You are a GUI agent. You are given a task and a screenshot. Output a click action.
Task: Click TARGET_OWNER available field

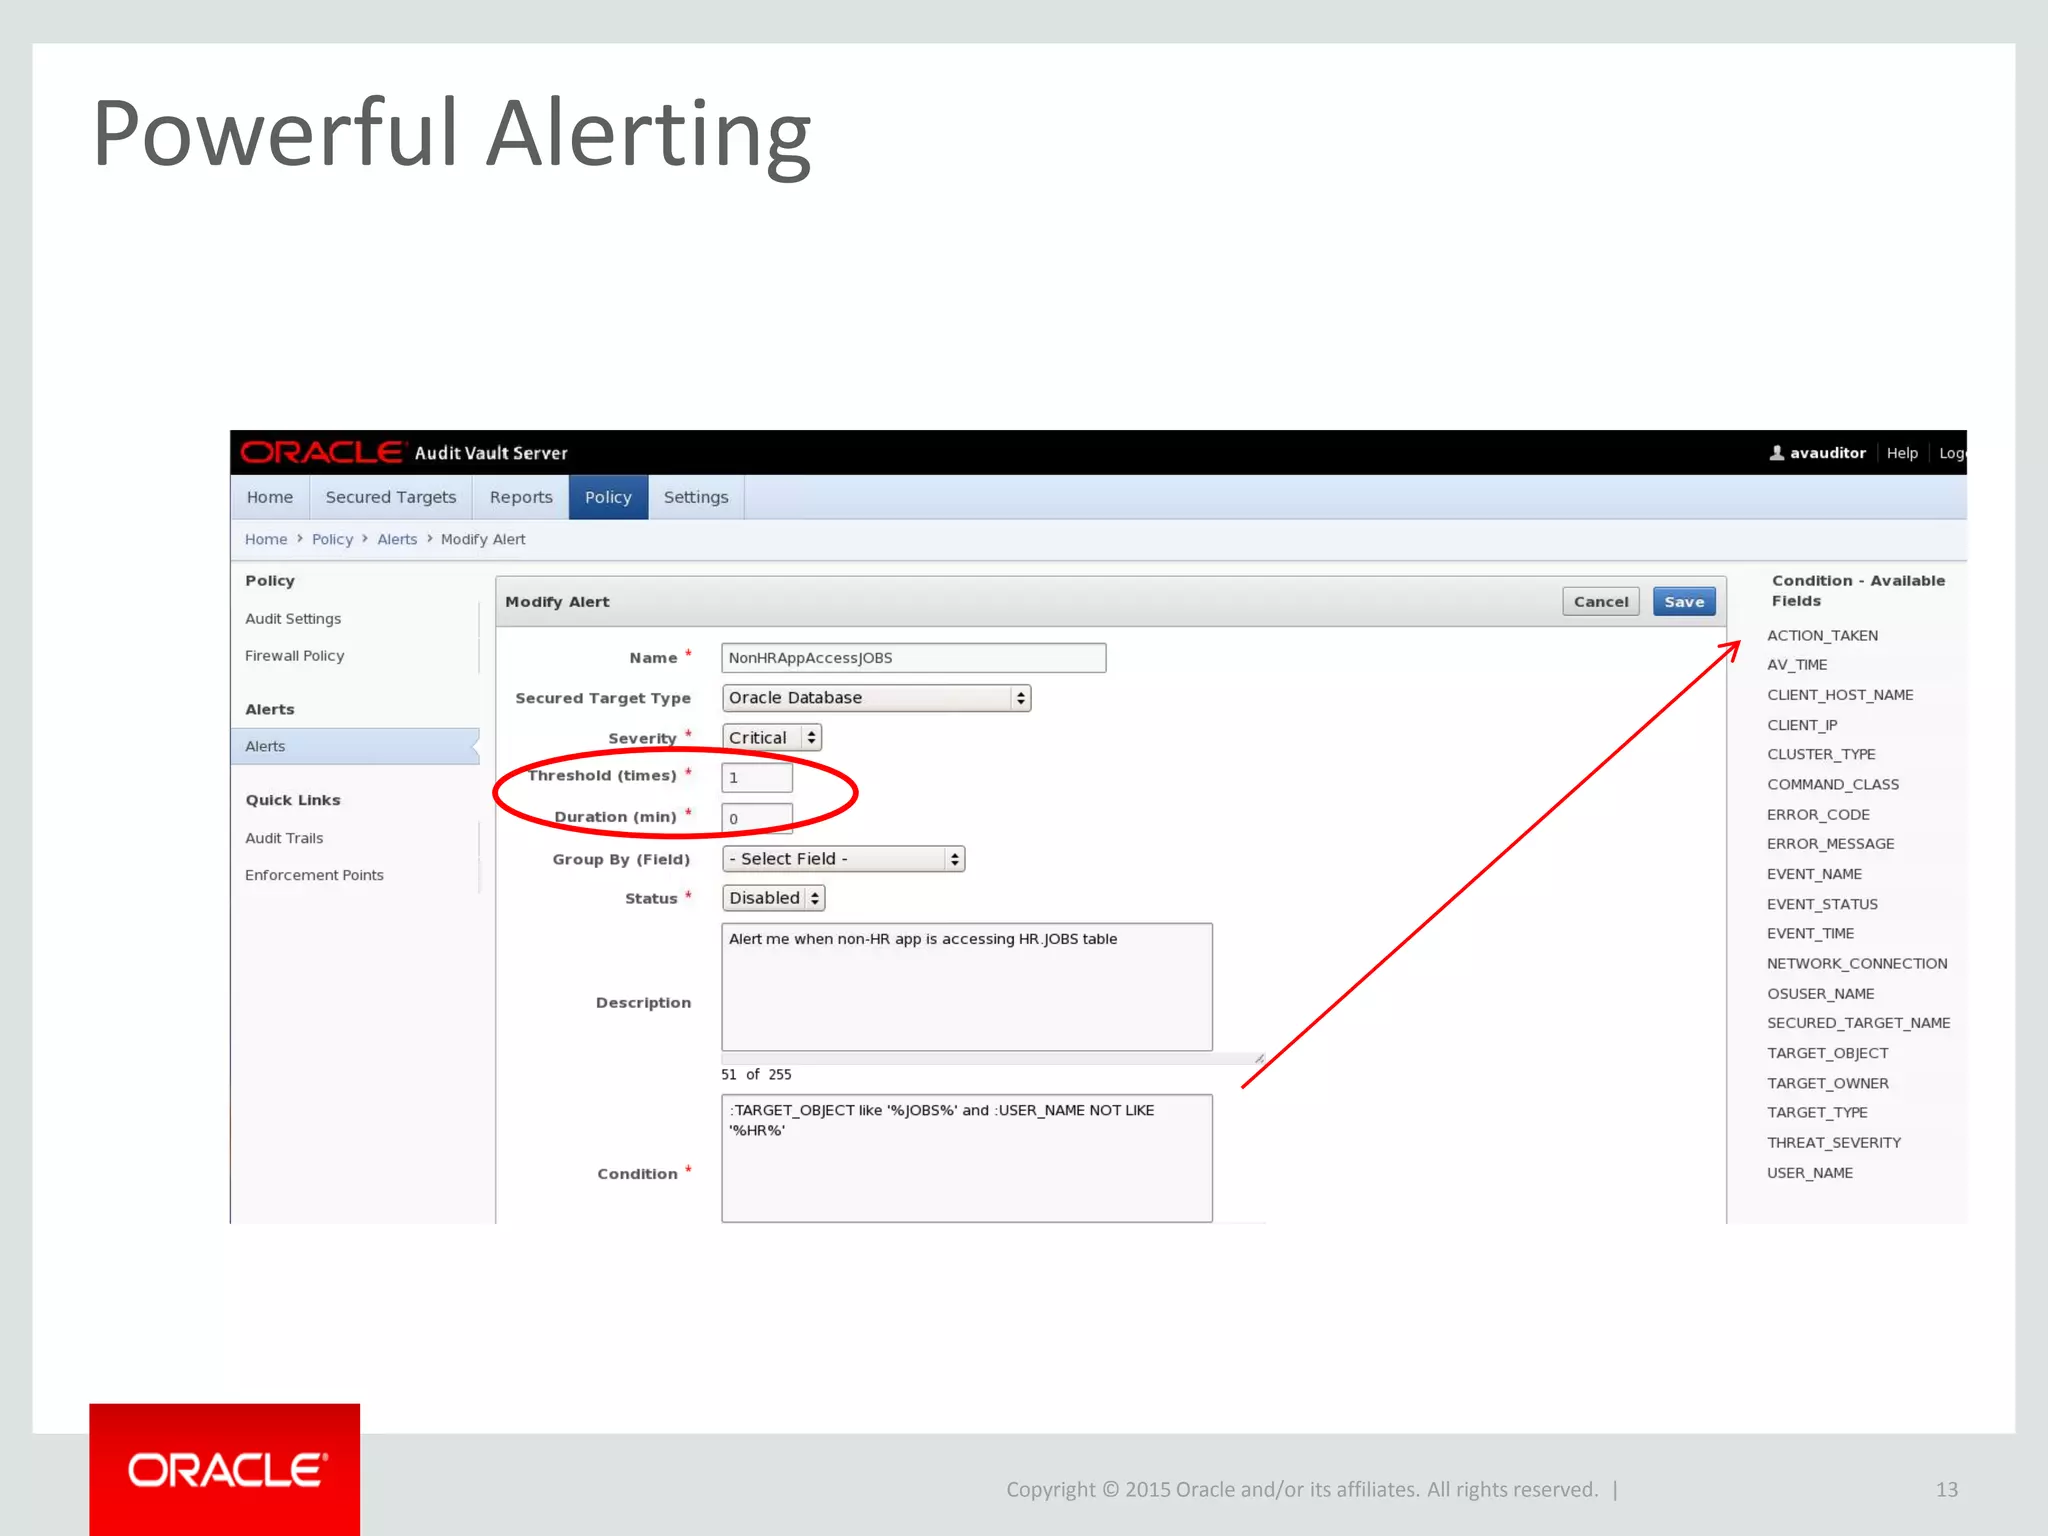pyautogui.click(x=1827, y=1083)
